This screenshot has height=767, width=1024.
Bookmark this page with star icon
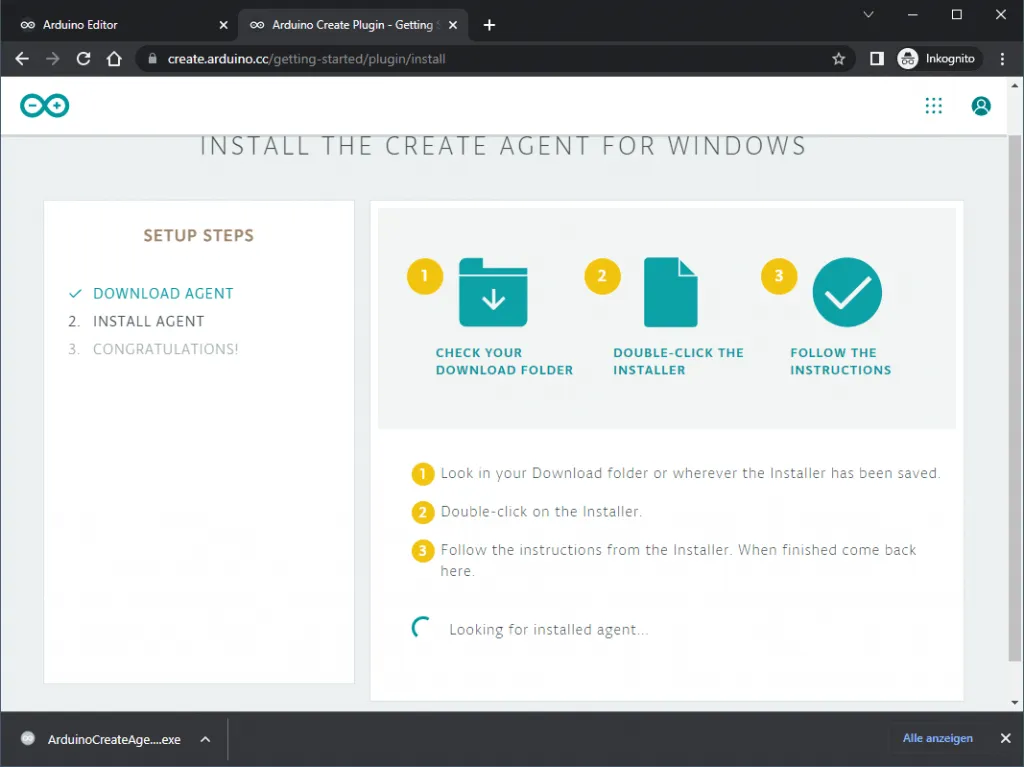click(x=838, y=59)
